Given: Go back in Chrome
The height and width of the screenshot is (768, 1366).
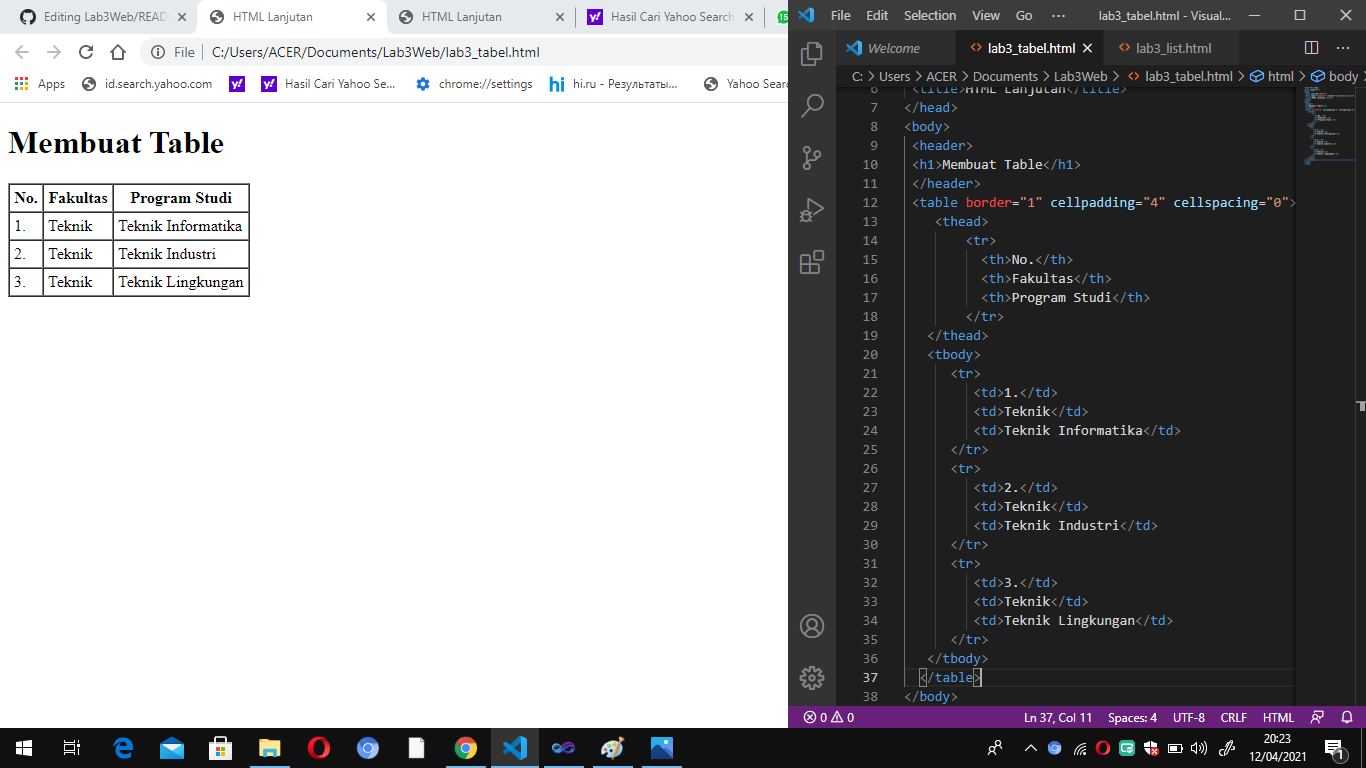Looking at the screenshot, I should click(22, 52).
